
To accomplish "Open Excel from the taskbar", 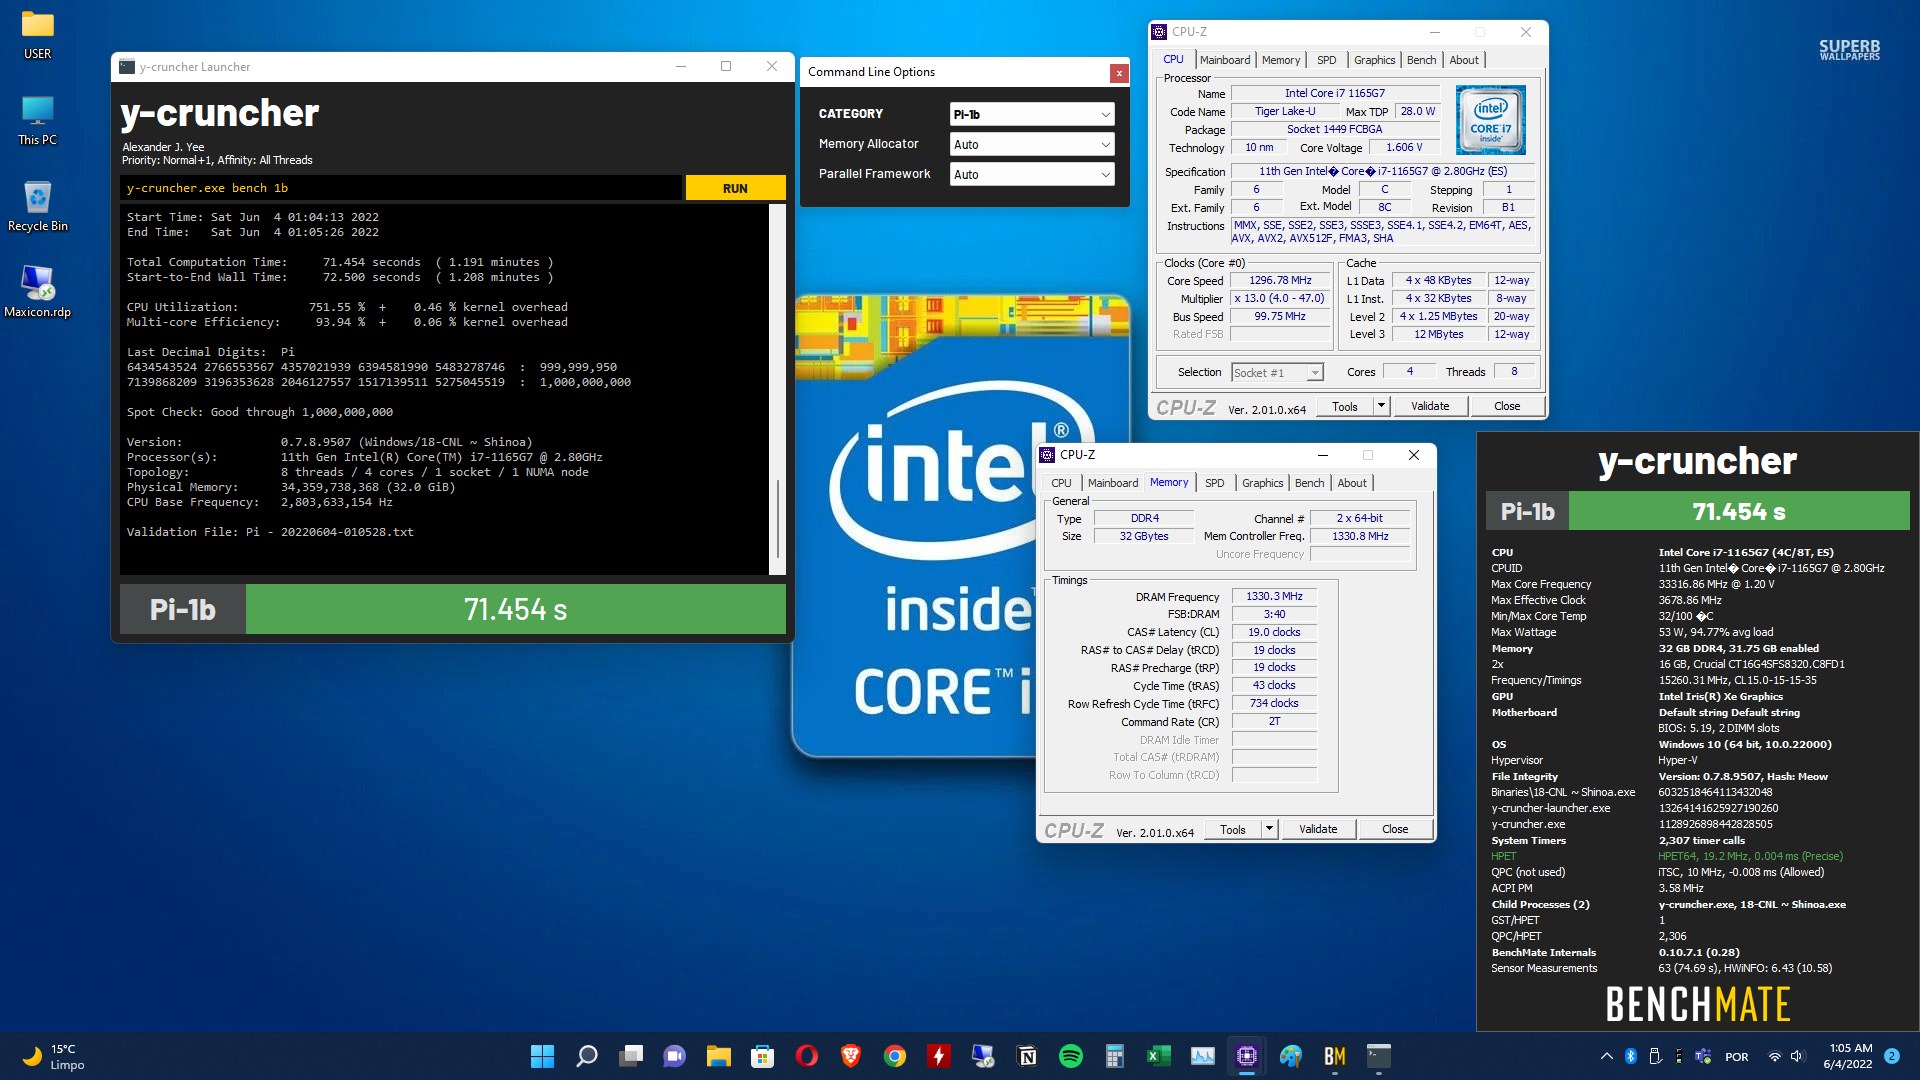I will (1159, 1056).
